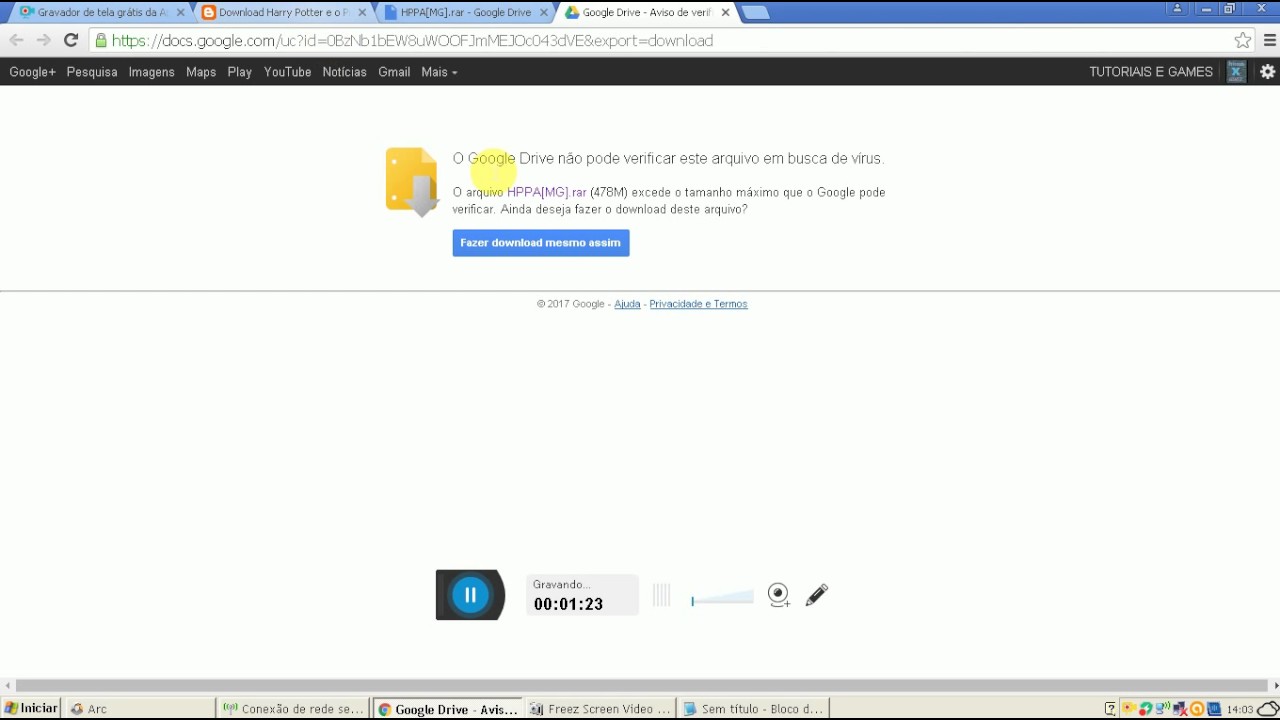Switch to 'Download Harry Potter' tab
This screenshot has width=1280, height=720.
click(x=283, y=12)
